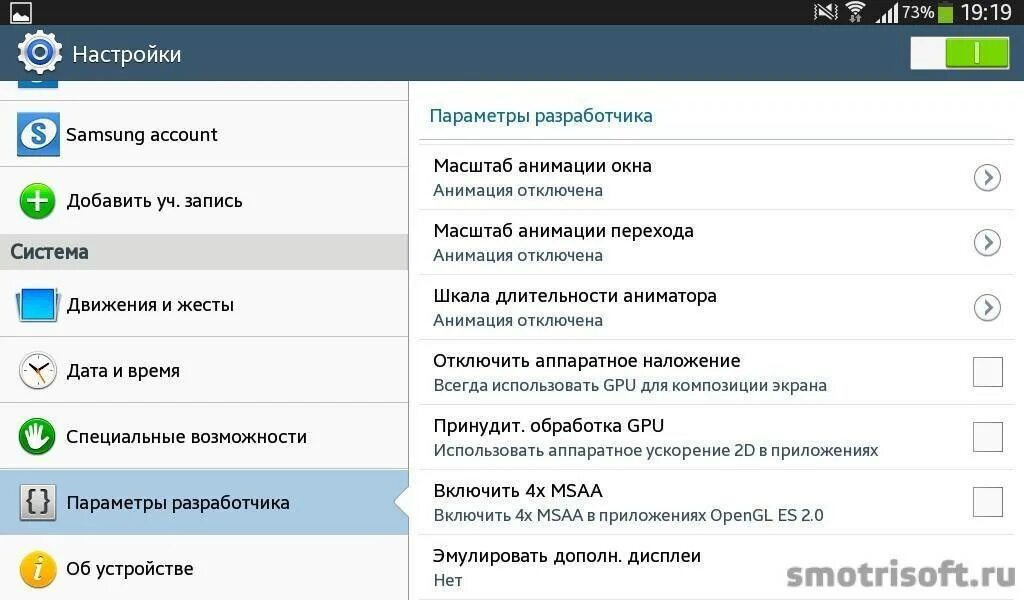Image resolution: width=1024 pixels, height=600 pixels.
Task: Enable Включить 4x MSAA
Action: (988, 501)
